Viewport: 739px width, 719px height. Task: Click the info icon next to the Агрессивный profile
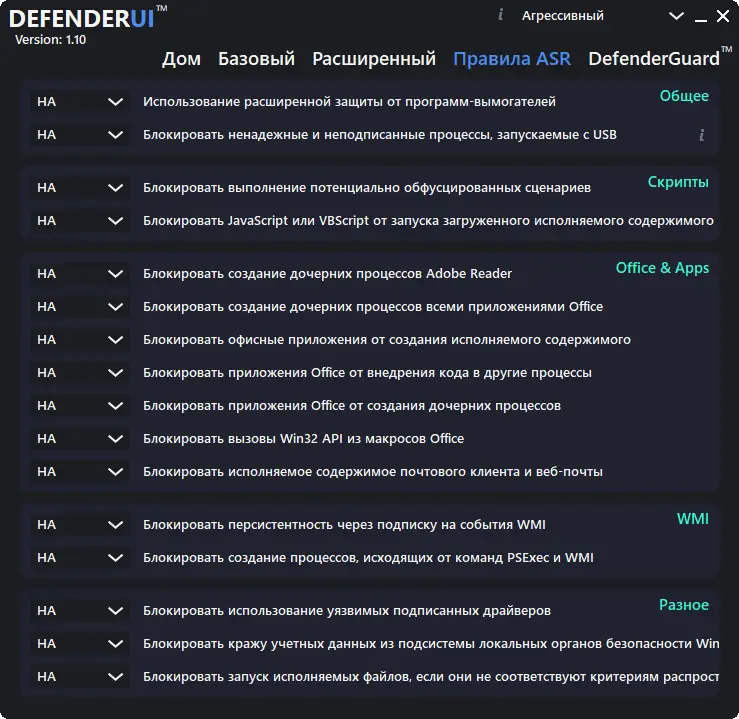coord(501,15)
